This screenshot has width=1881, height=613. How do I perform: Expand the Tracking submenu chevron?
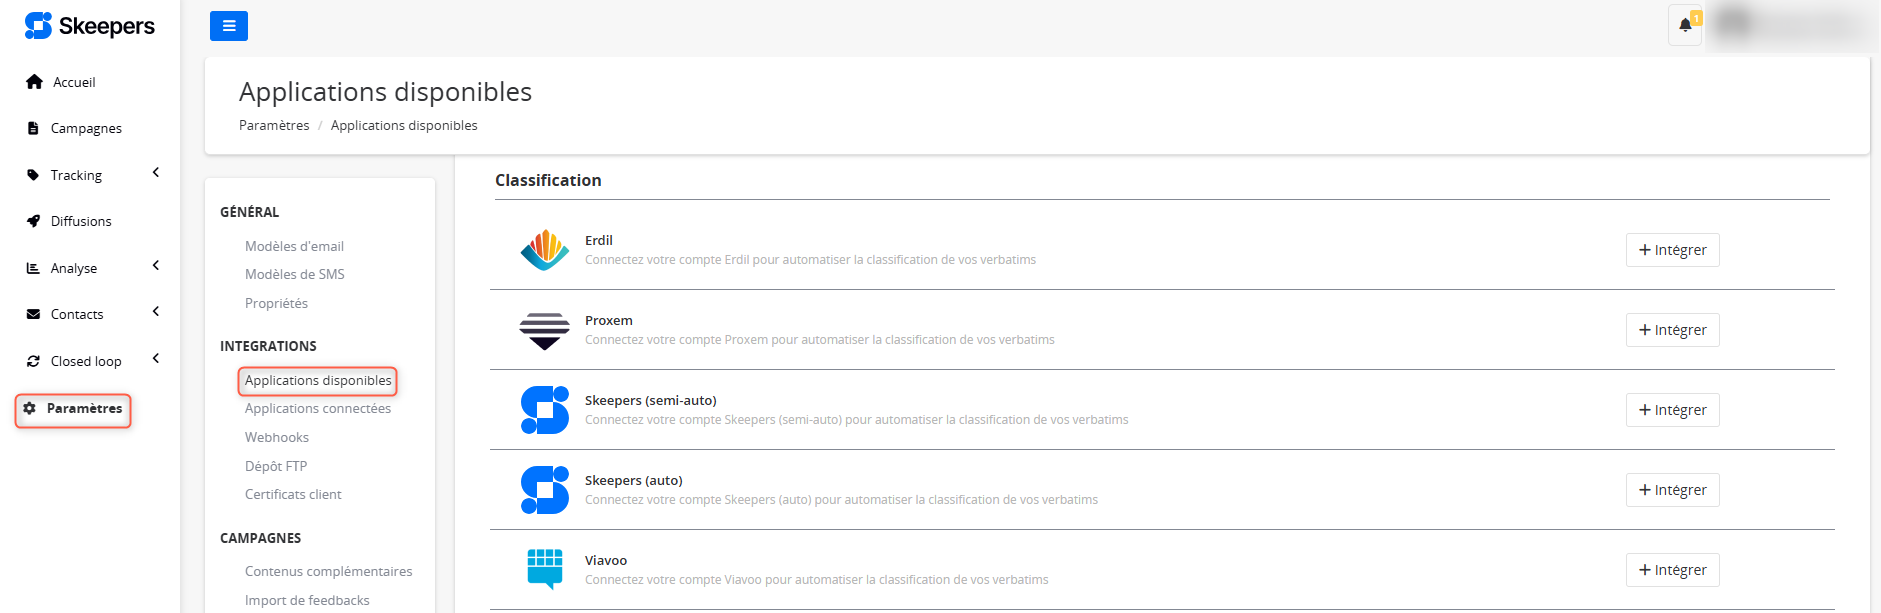coord(156,173)
